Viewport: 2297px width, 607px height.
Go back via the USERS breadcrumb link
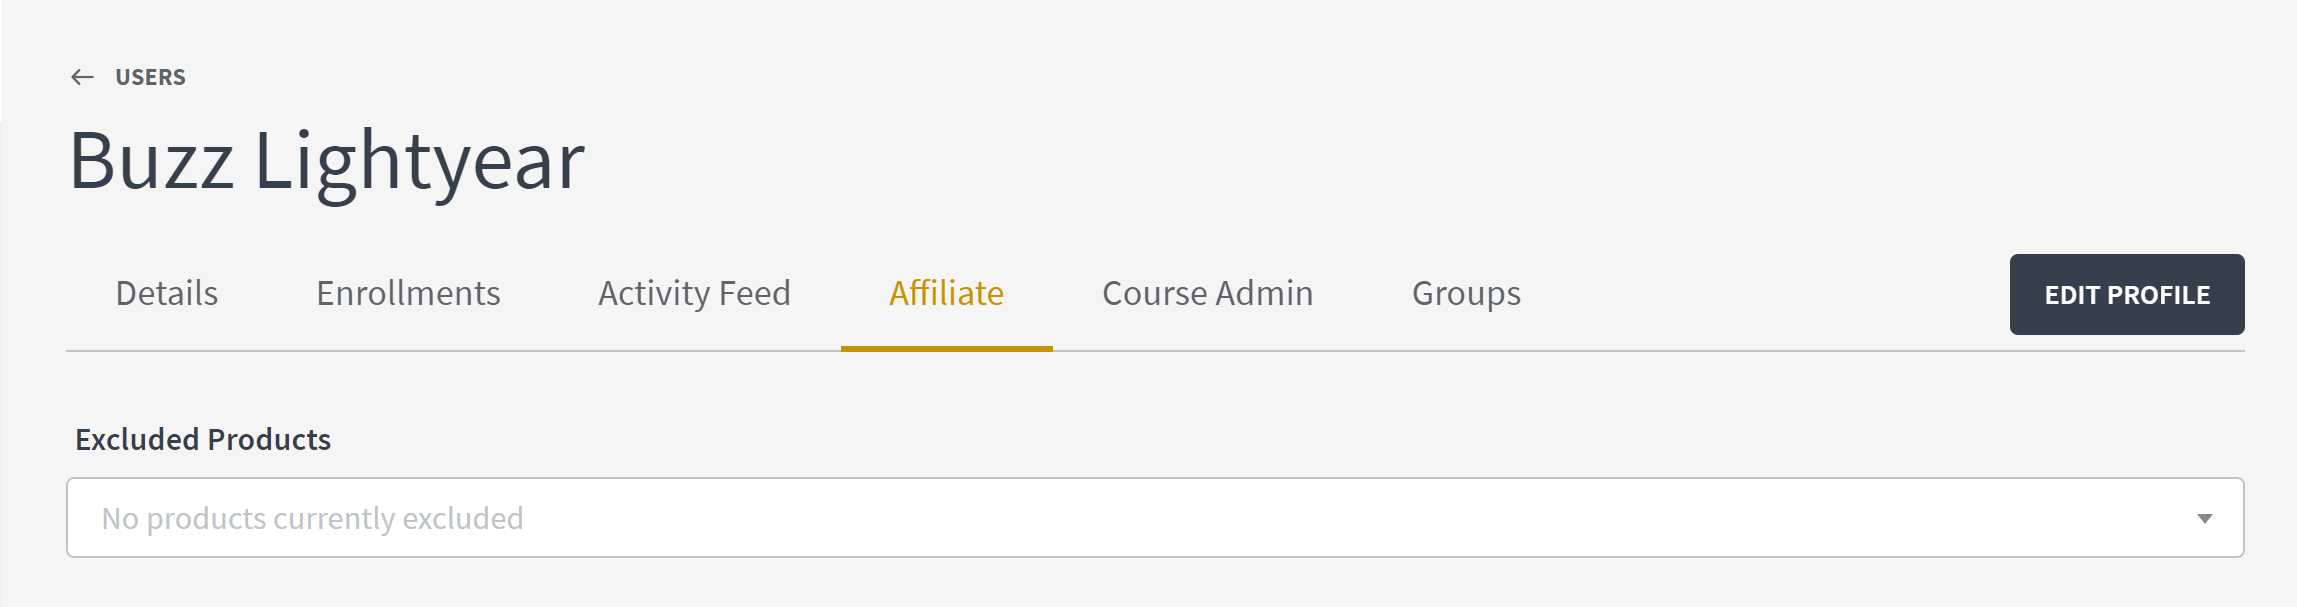tap(150, 77)
